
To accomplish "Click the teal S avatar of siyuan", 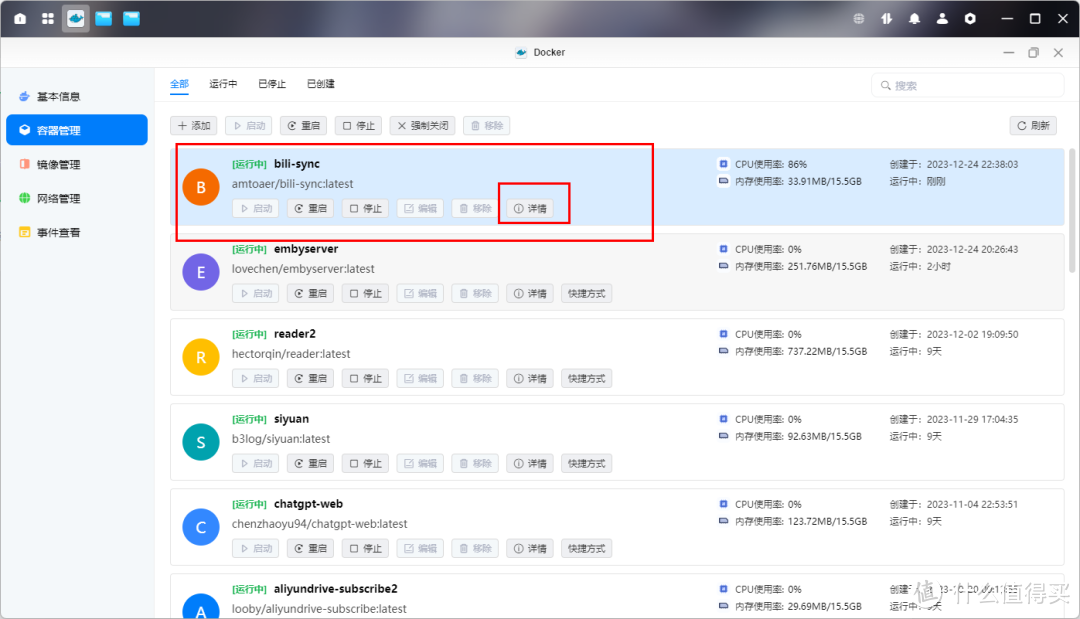I will [200, 442].
